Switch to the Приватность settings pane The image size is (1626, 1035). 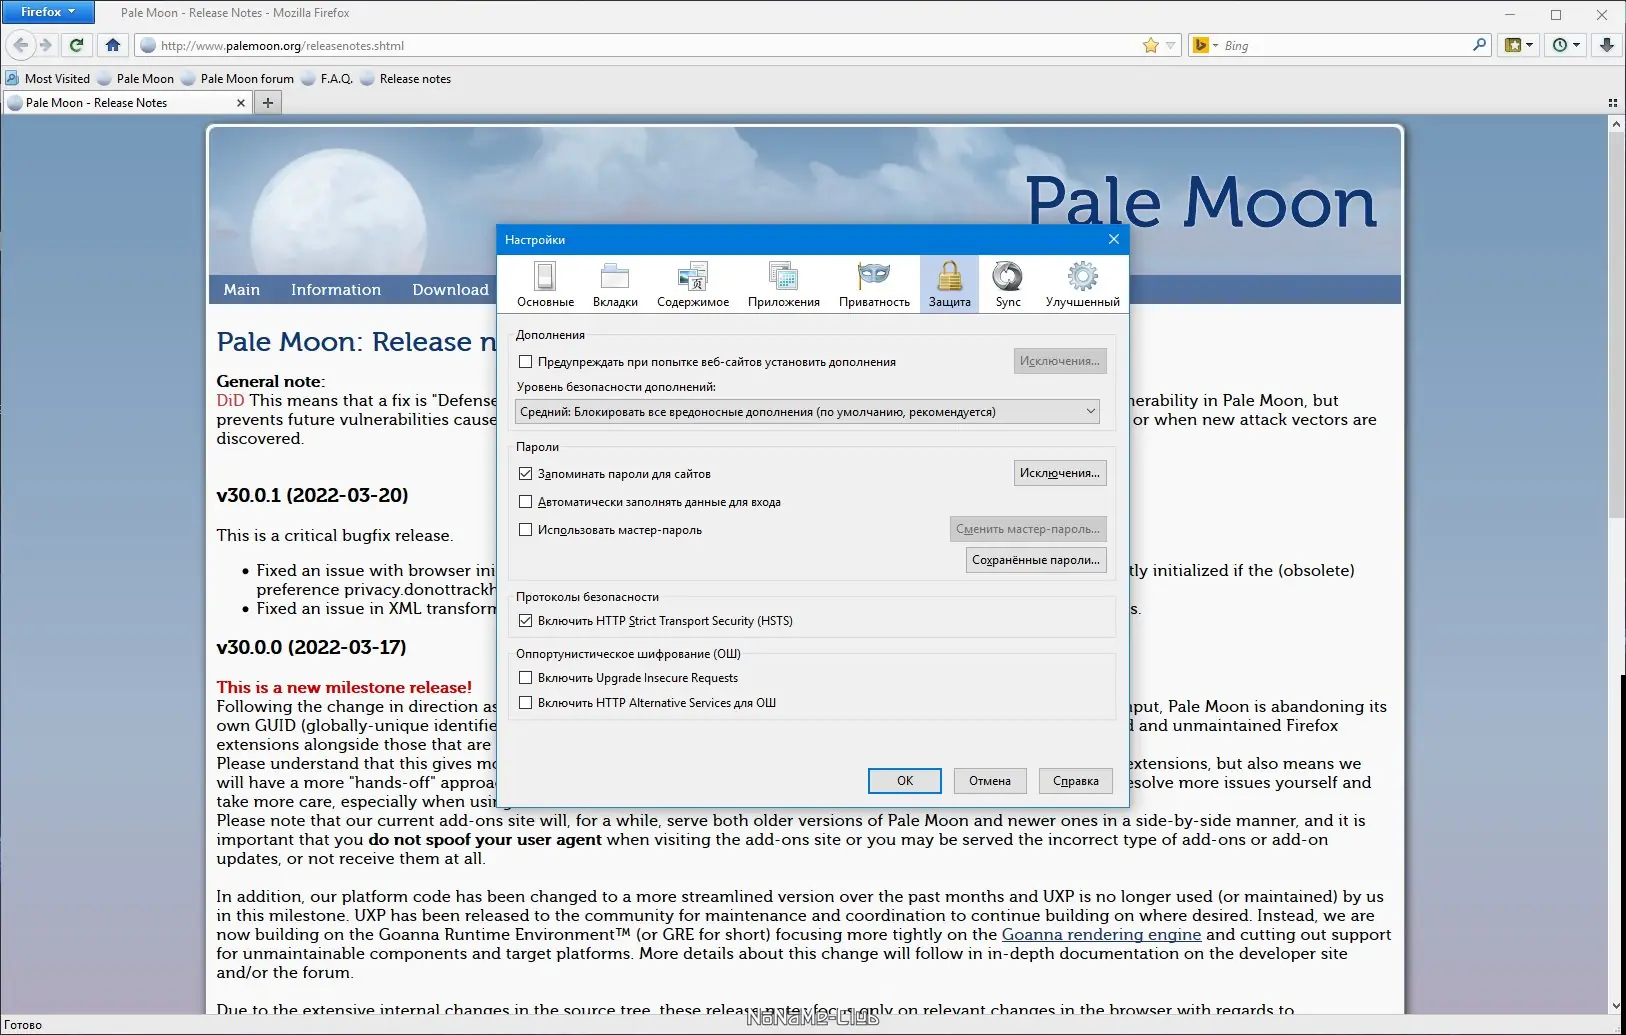tap(874, 285)
